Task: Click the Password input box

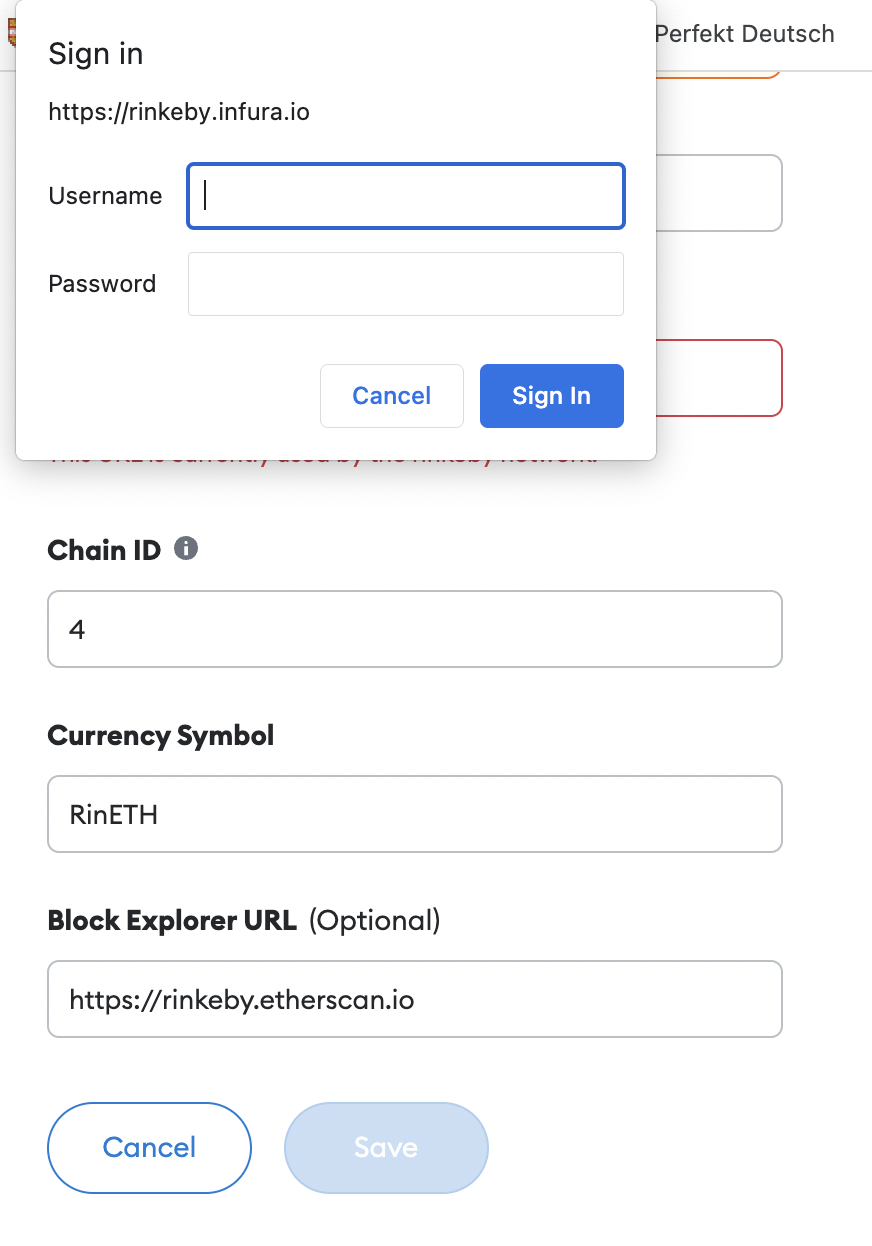Action: pos(406,284)
